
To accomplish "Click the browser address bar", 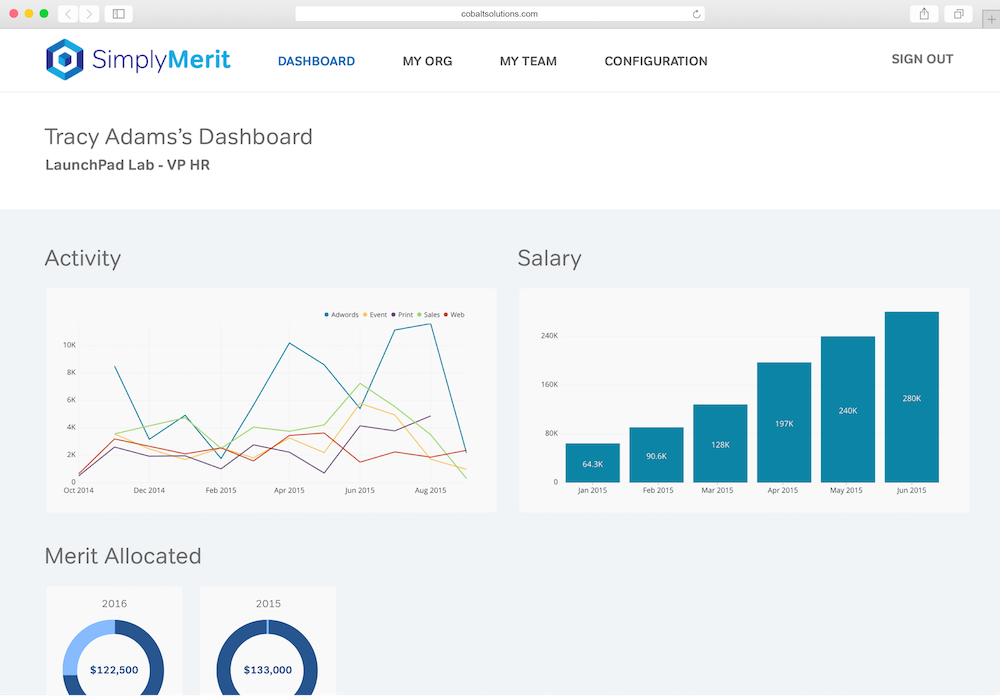I will (500, 13).
